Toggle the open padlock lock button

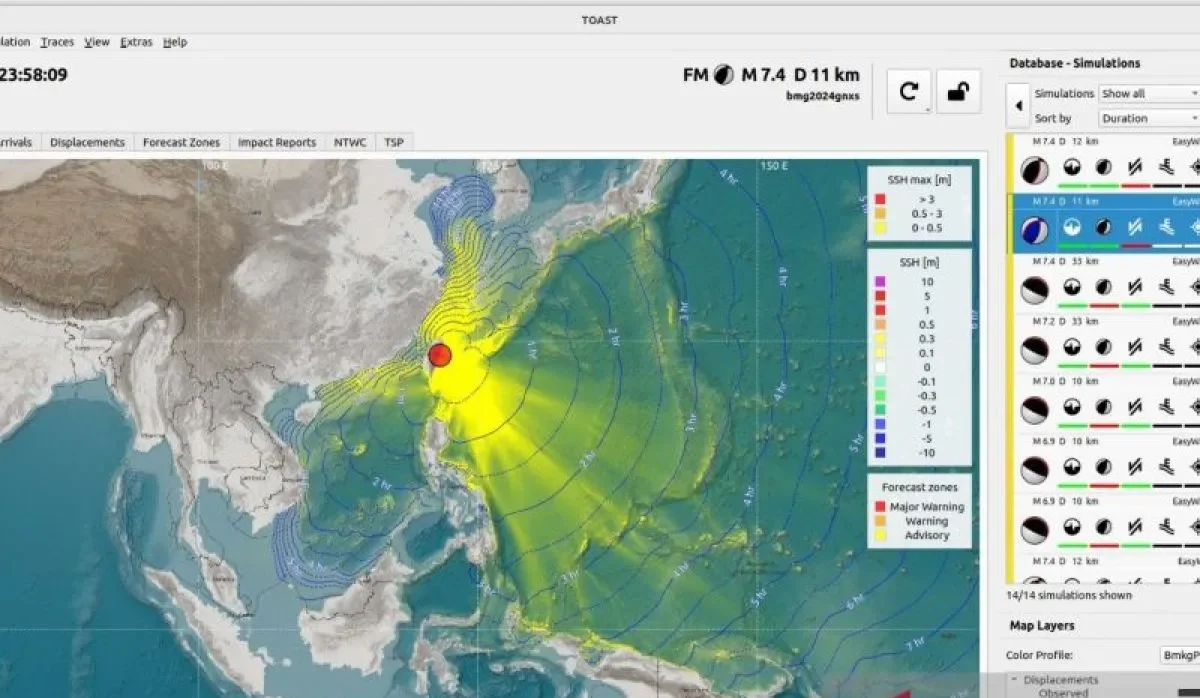(x=958, y=92)
